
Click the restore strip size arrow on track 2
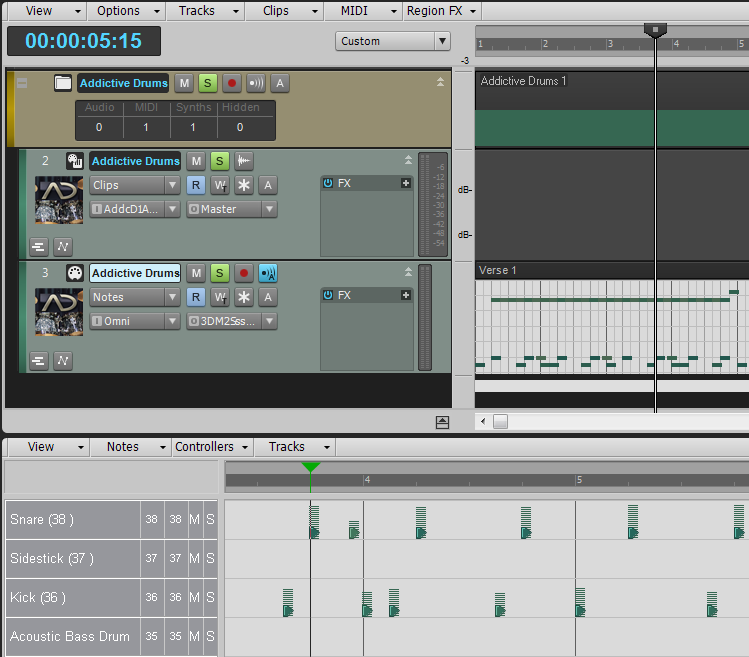click(x=408, y=160)
